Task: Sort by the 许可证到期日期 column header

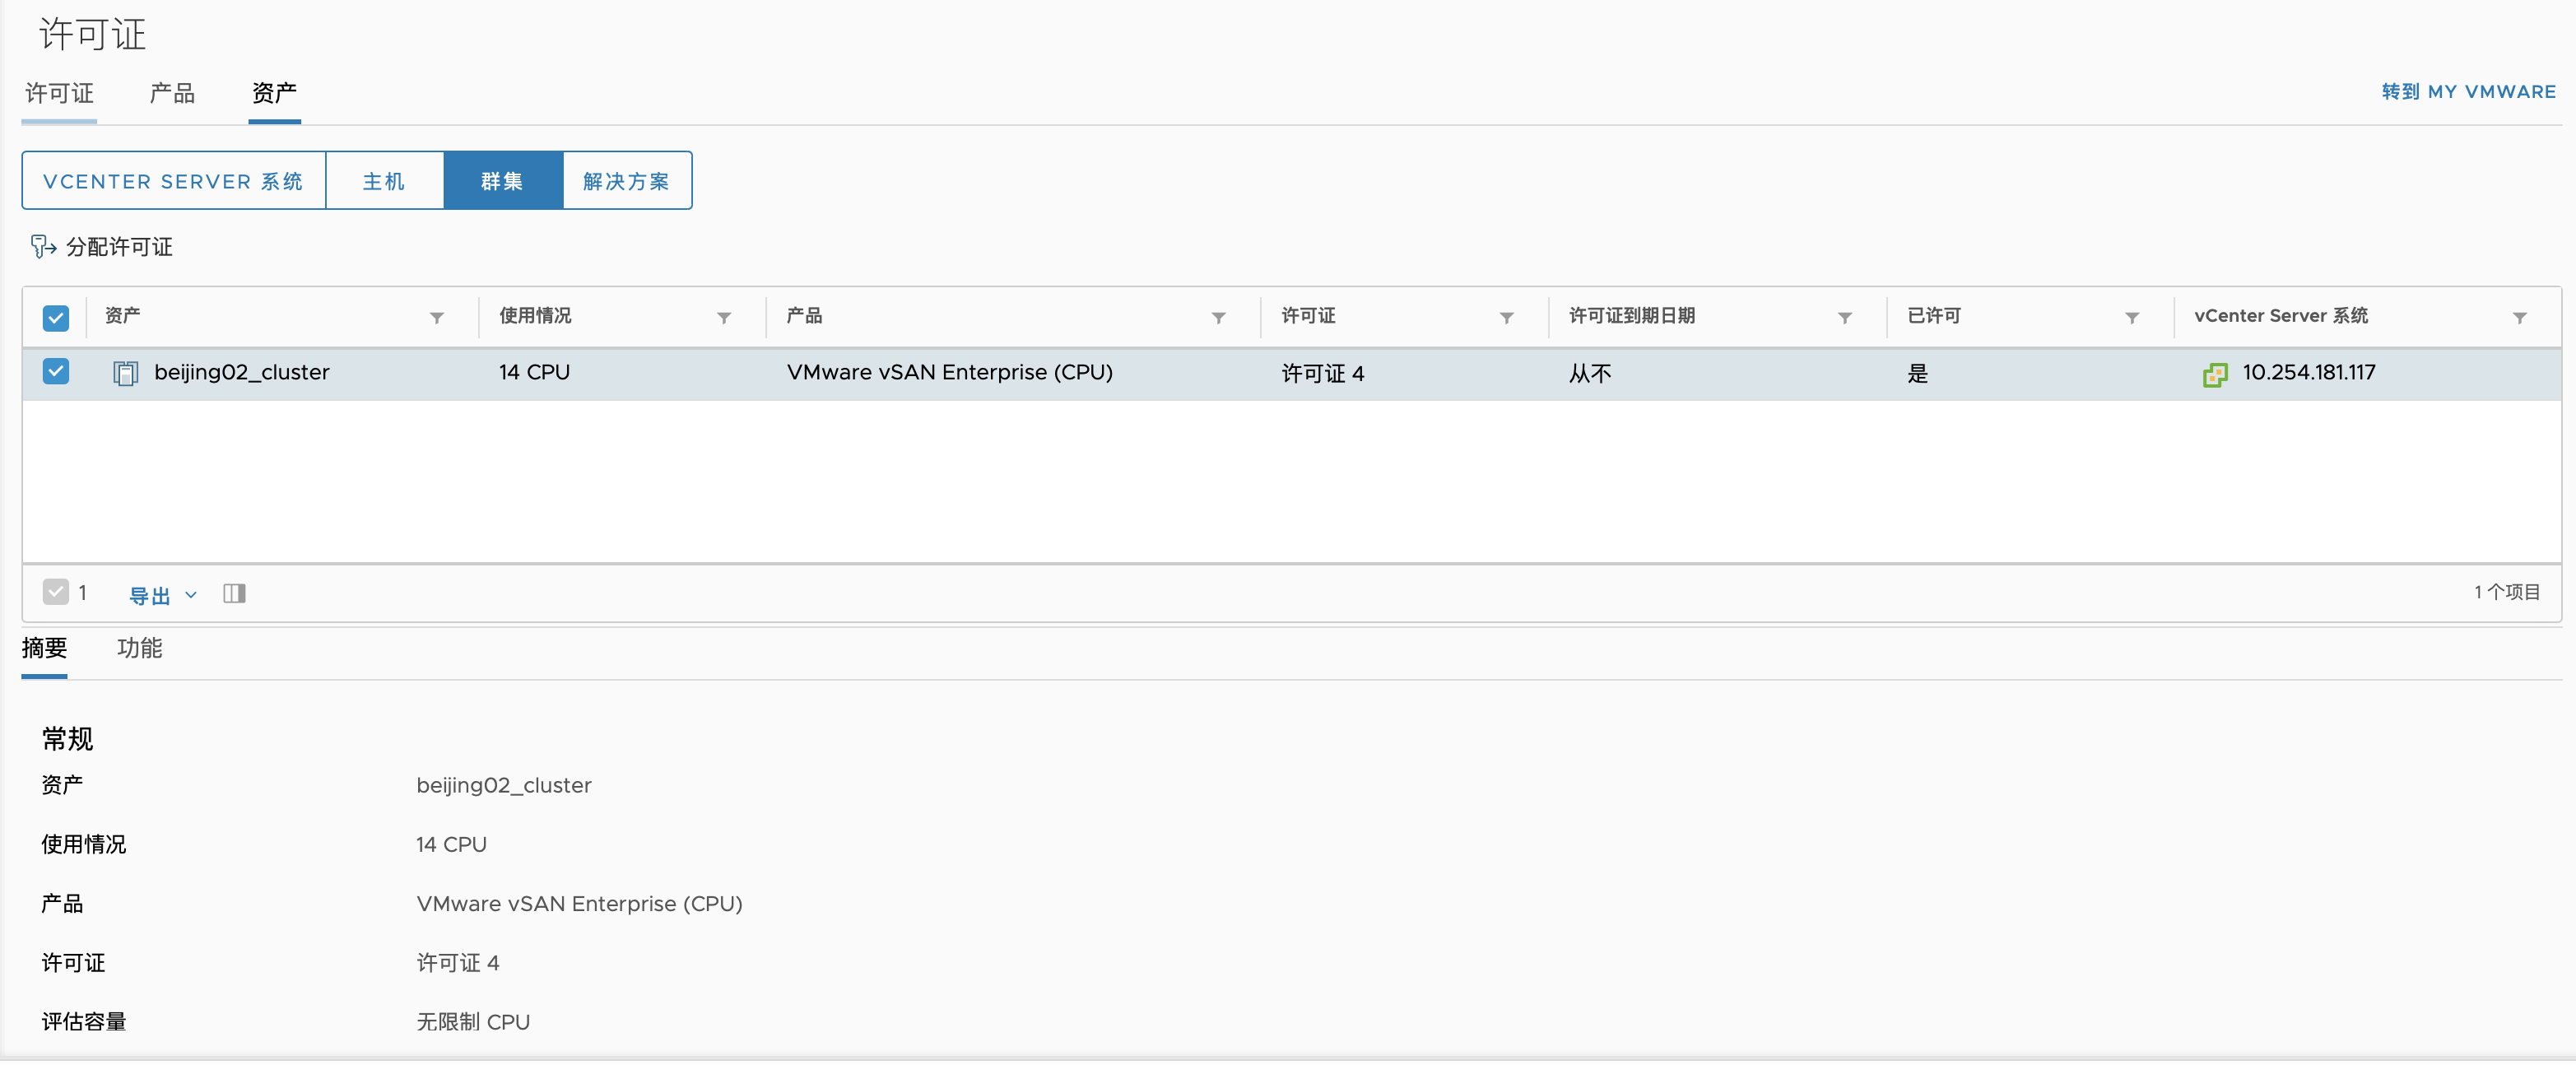Action: [1631, 316]
